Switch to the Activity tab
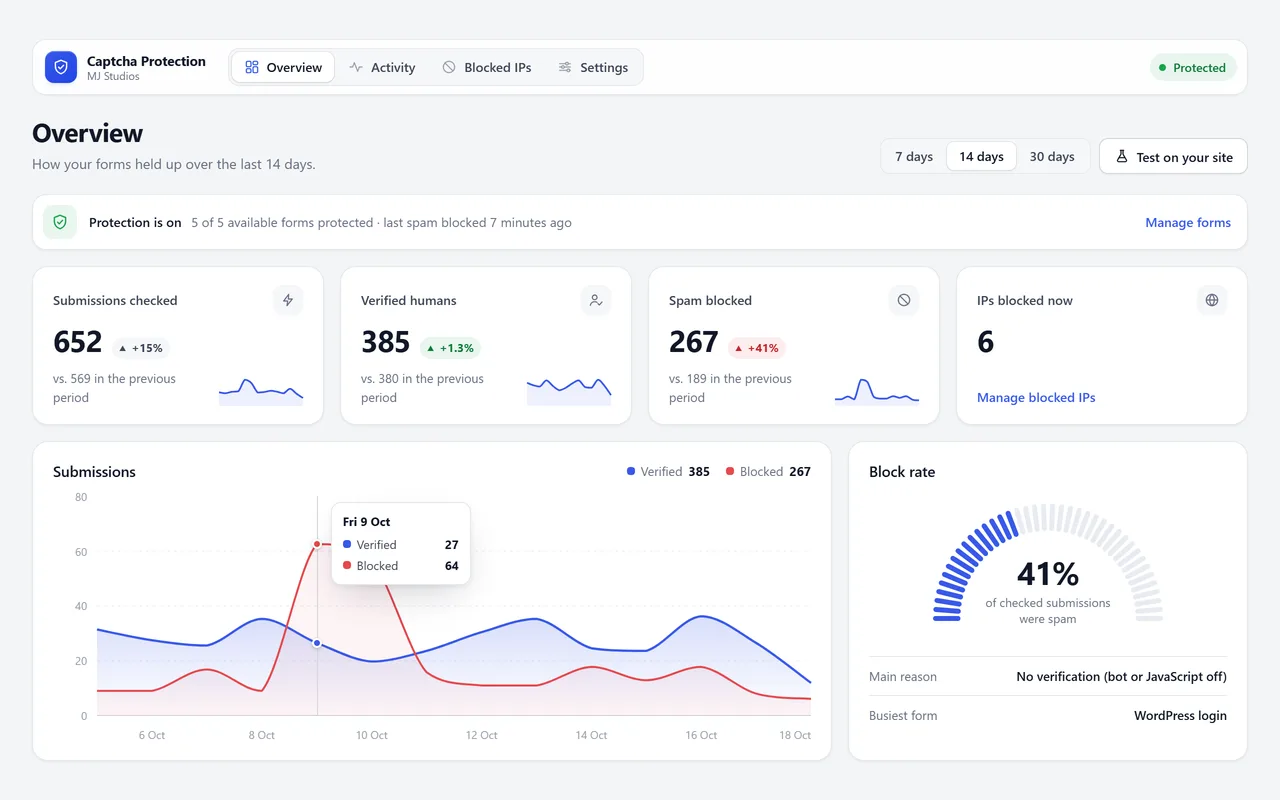Screen dimensions: 1280x800 click(x=382, y=67)
